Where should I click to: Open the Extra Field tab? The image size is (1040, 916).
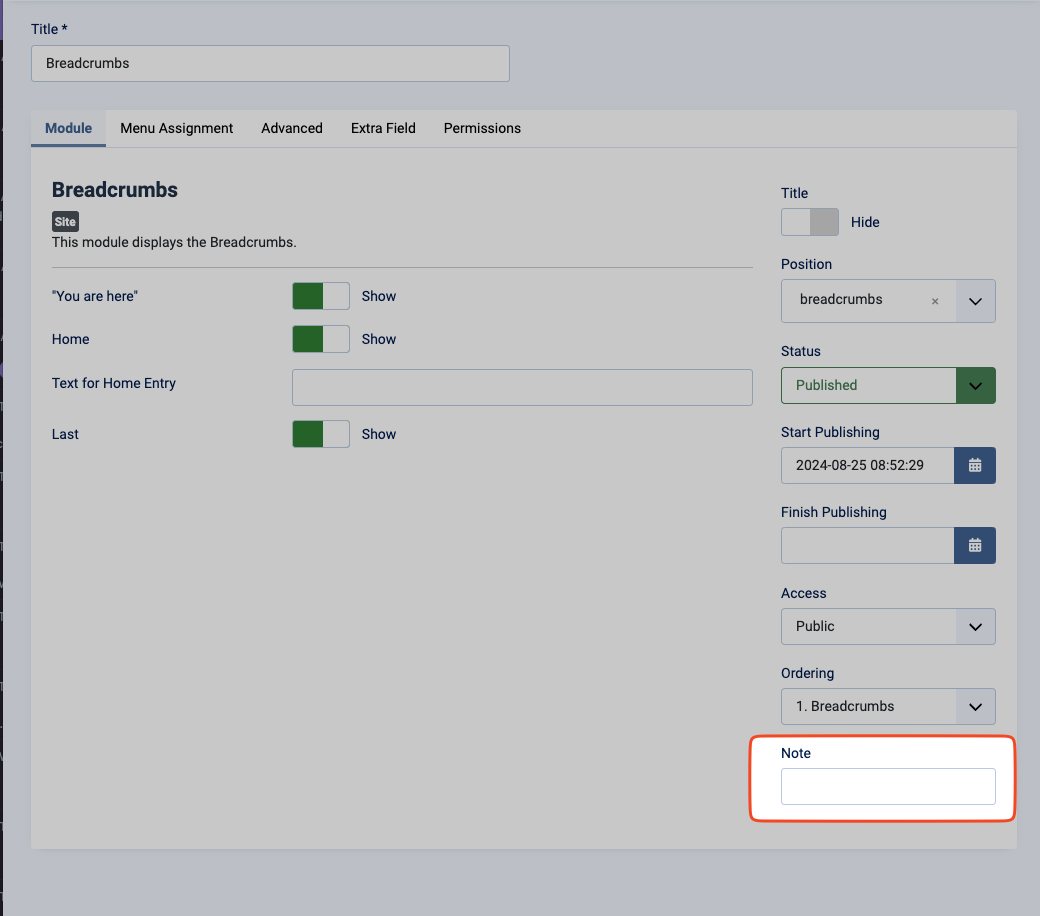(x=383, y=128)
